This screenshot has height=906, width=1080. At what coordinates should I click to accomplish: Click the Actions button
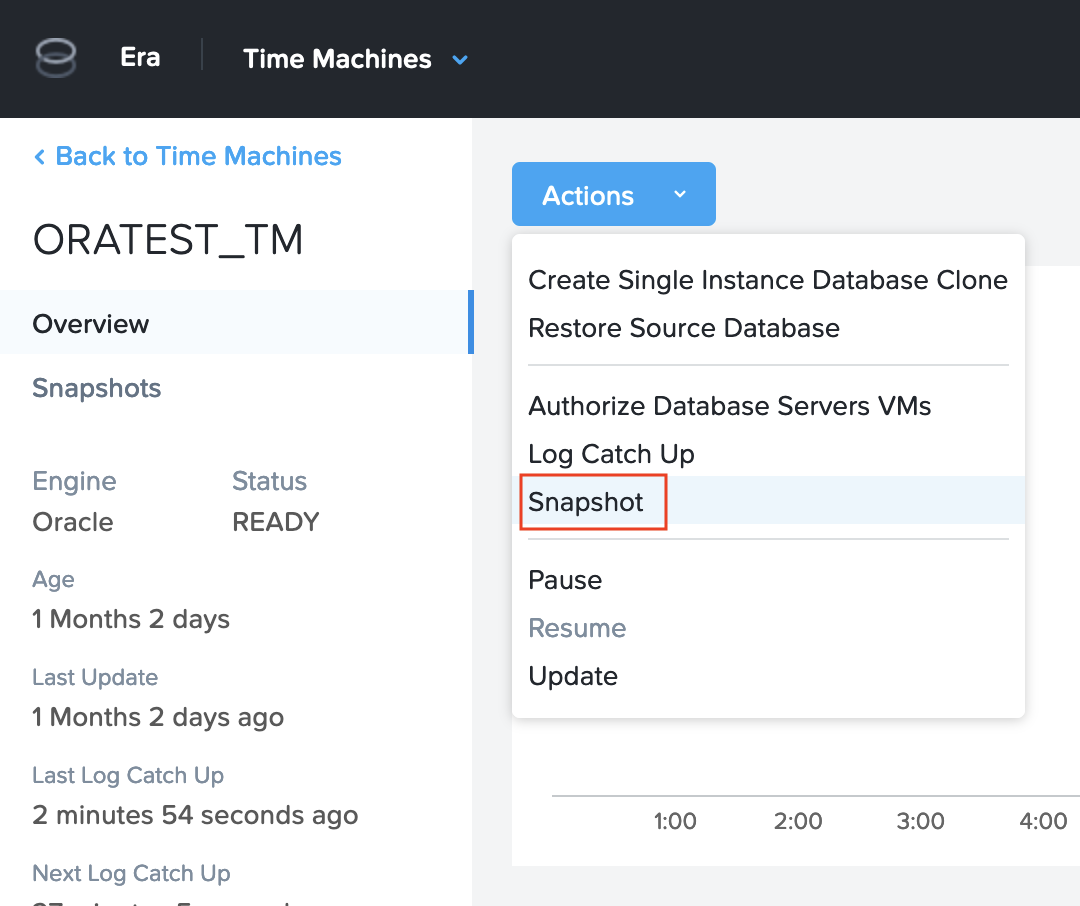coord(614,194)
